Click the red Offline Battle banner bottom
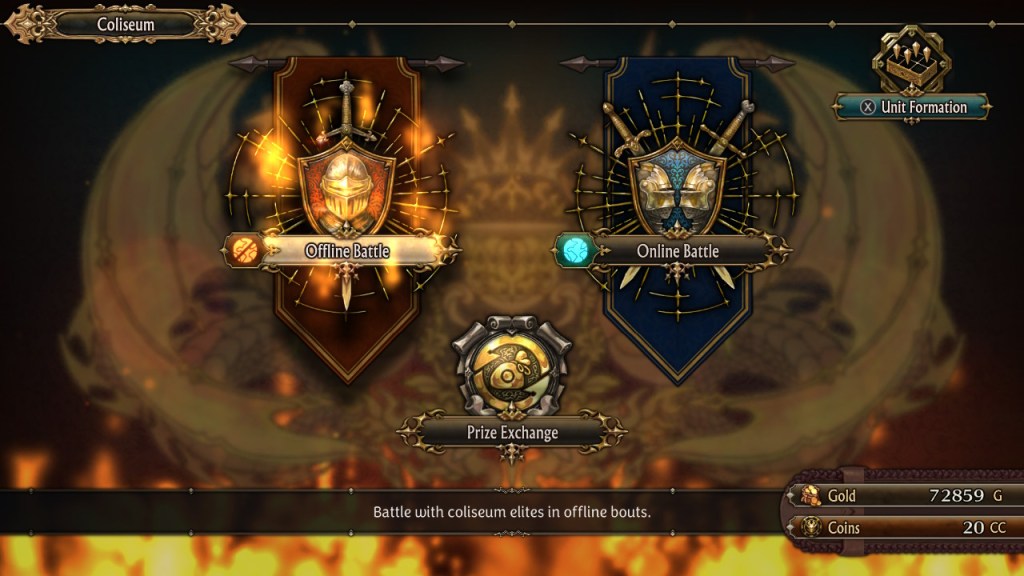 coord(347,340)
